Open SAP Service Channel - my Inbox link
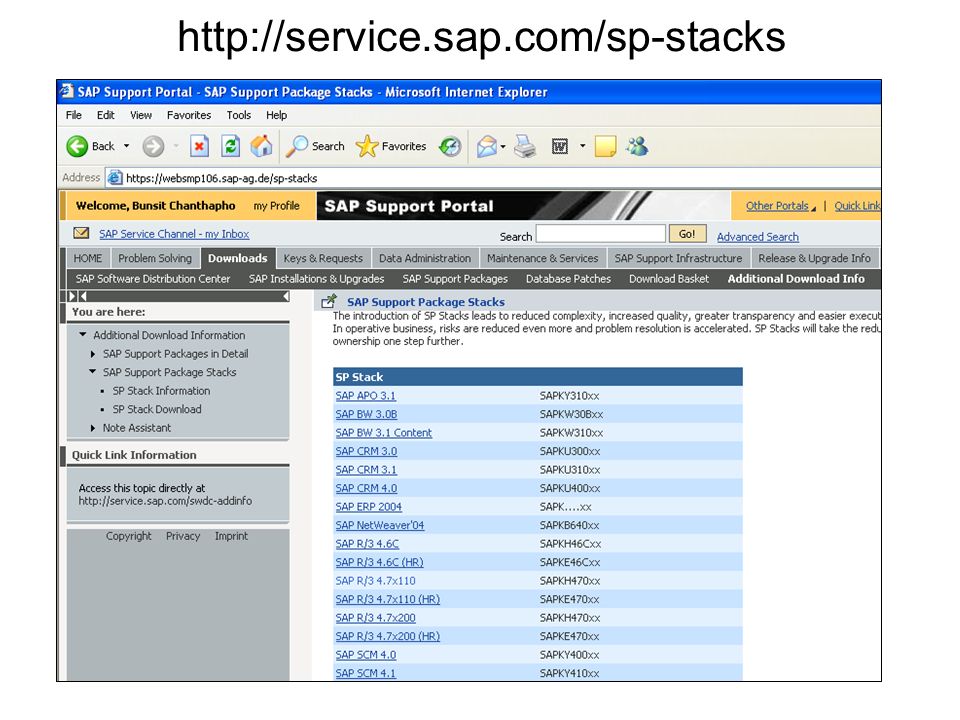Viewport: 960px width, 720px height. pyautogui.click(x=174, y=234)
